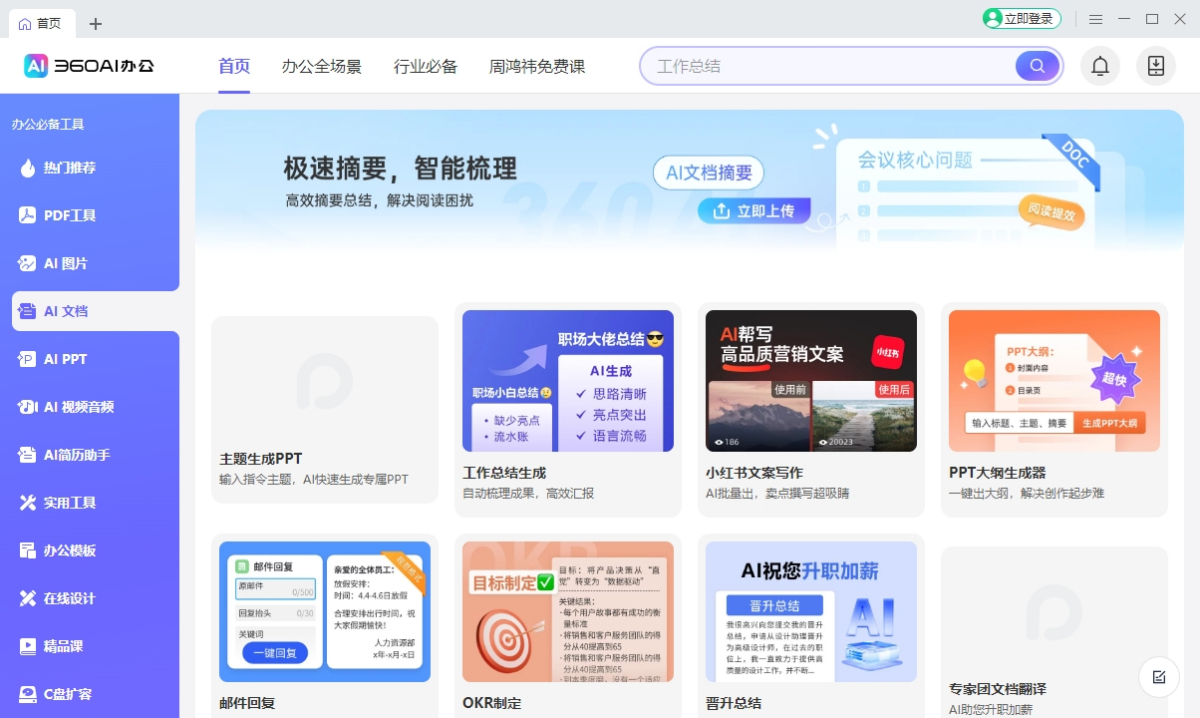Screen dimensions: 1200x718
Task: Click the search magnifier icon
Action: pos(1037,65)
